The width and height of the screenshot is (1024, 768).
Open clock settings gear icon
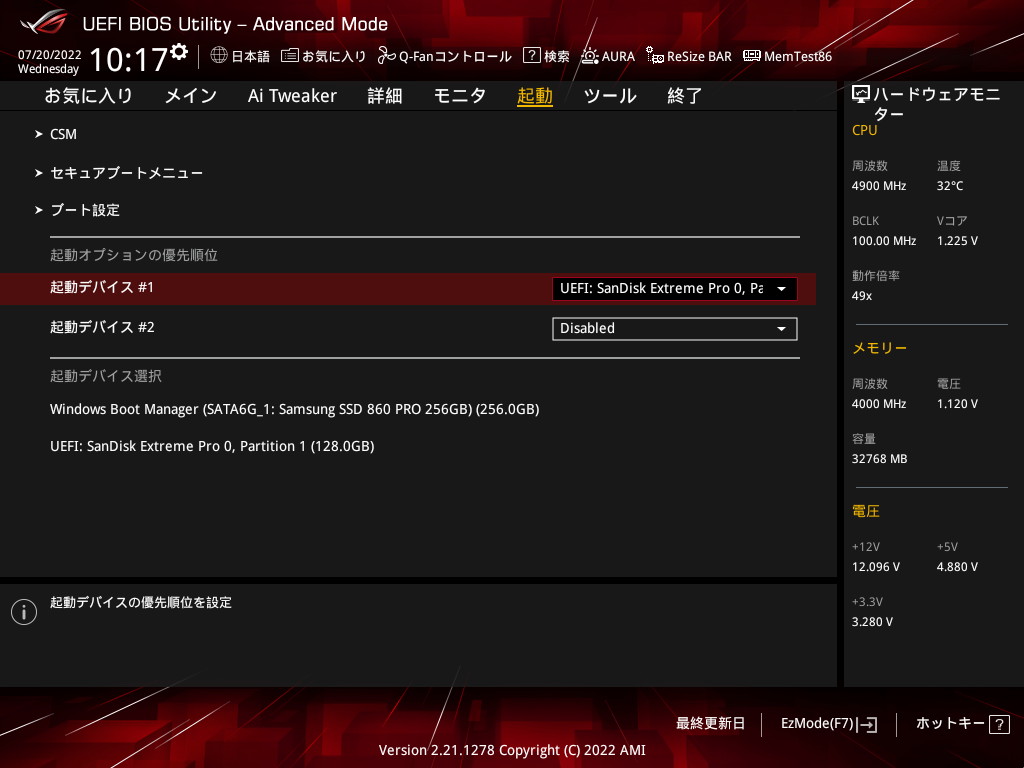(179, 52)
